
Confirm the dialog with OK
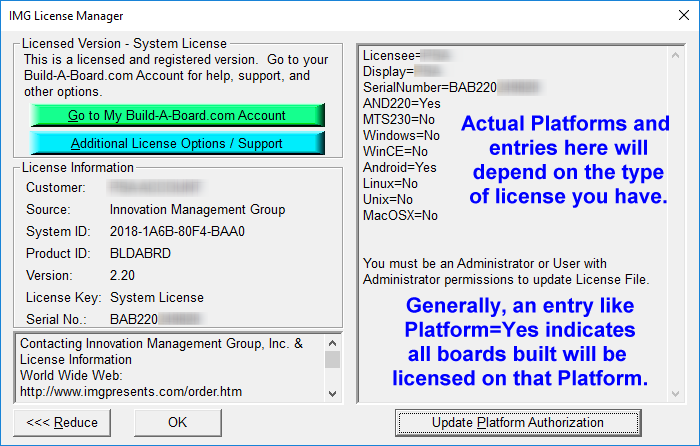point(177,422)
